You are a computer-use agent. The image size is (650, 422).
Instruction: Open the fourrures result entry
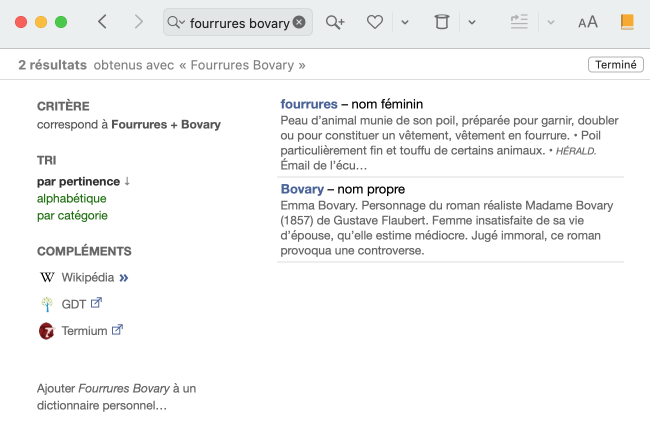pyautogui.click(x=309, y=104)
